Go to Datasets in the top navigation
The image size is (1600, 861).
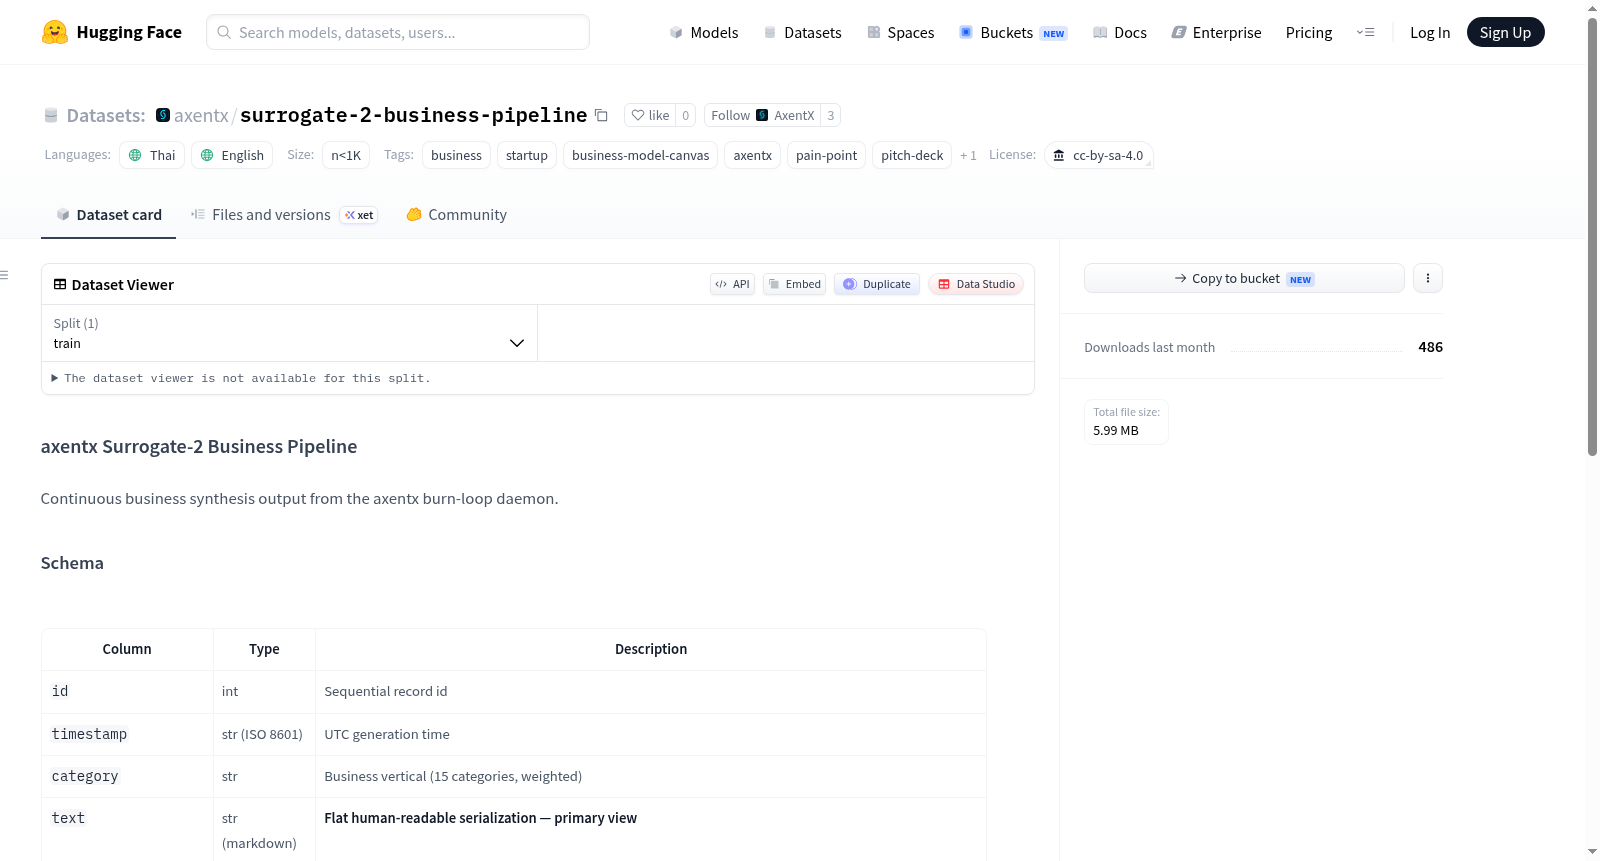802,32
